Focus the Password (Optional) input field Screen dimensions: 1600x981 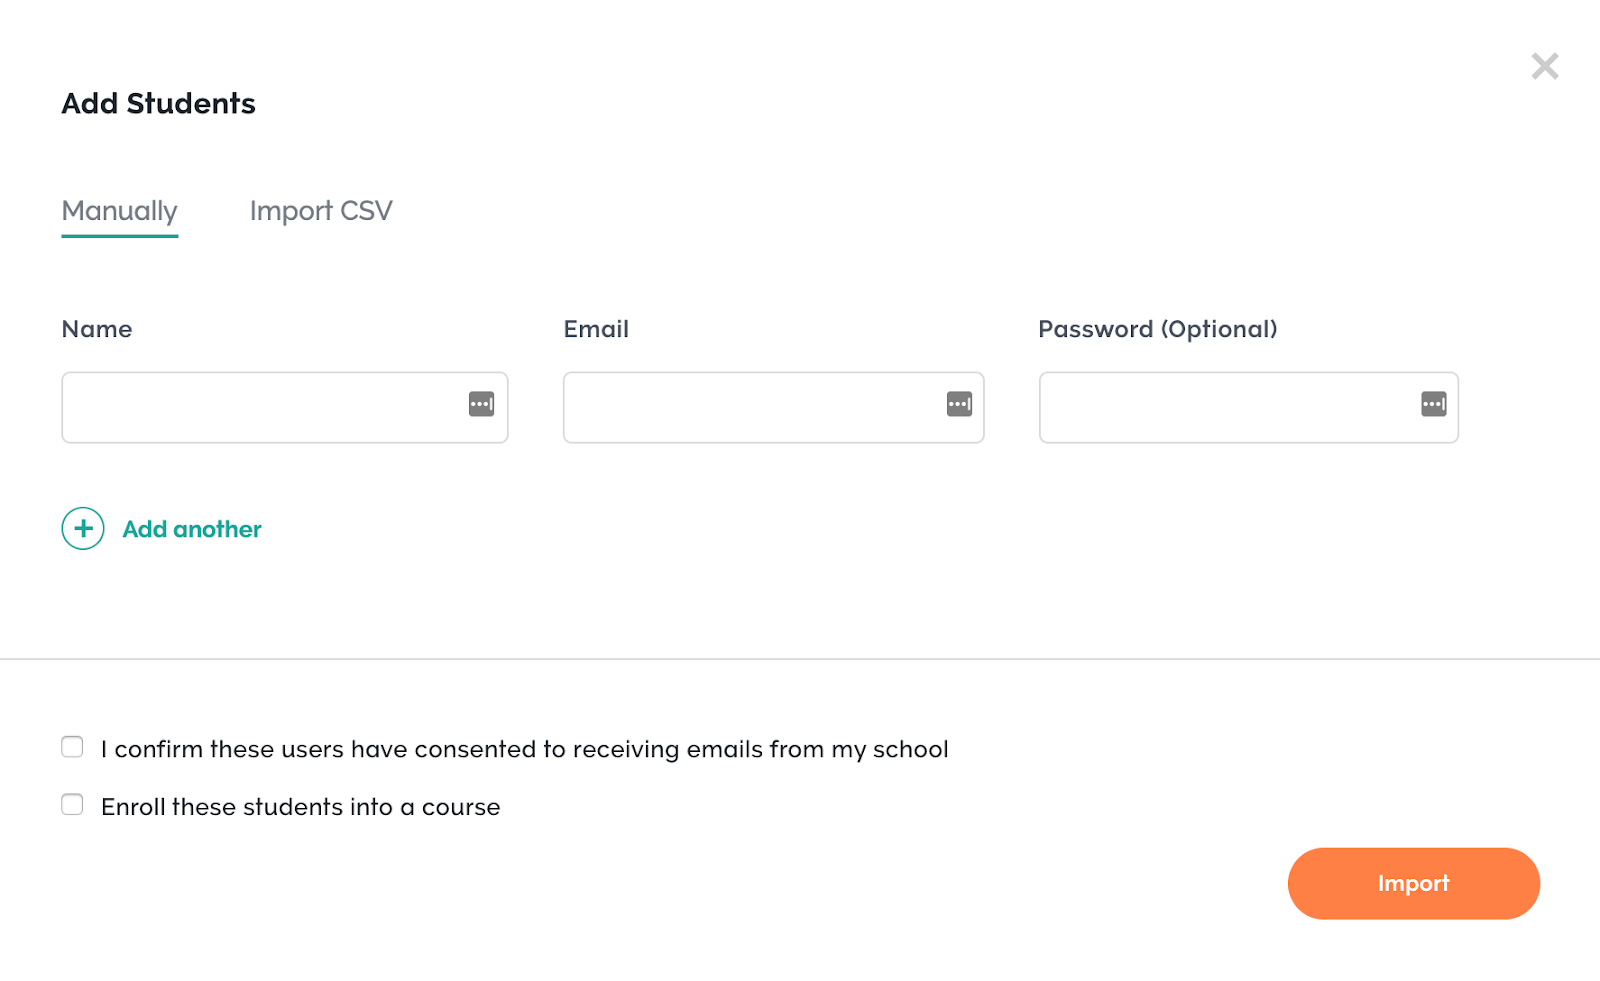(1249, 407)
